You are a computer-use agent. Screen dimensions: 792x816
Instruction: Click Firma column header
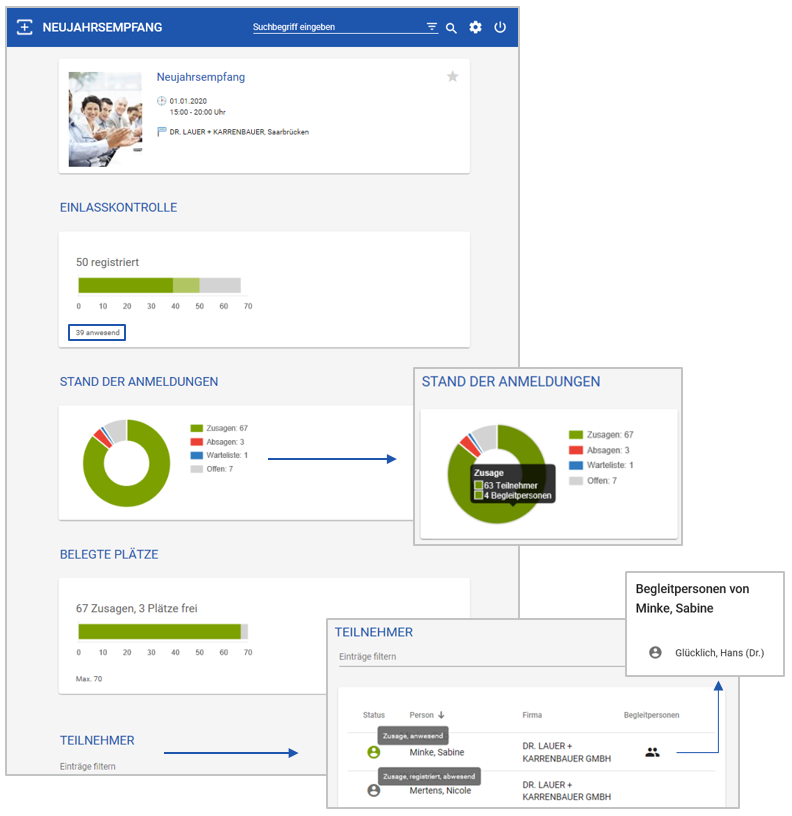coord(532,715)
